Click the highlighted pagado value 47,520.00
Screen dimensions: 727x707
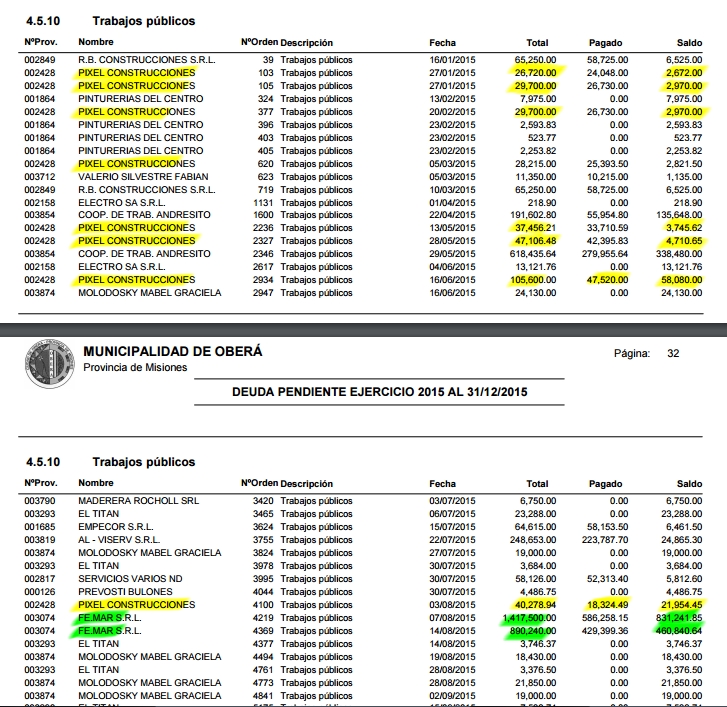tap(606, 280)
